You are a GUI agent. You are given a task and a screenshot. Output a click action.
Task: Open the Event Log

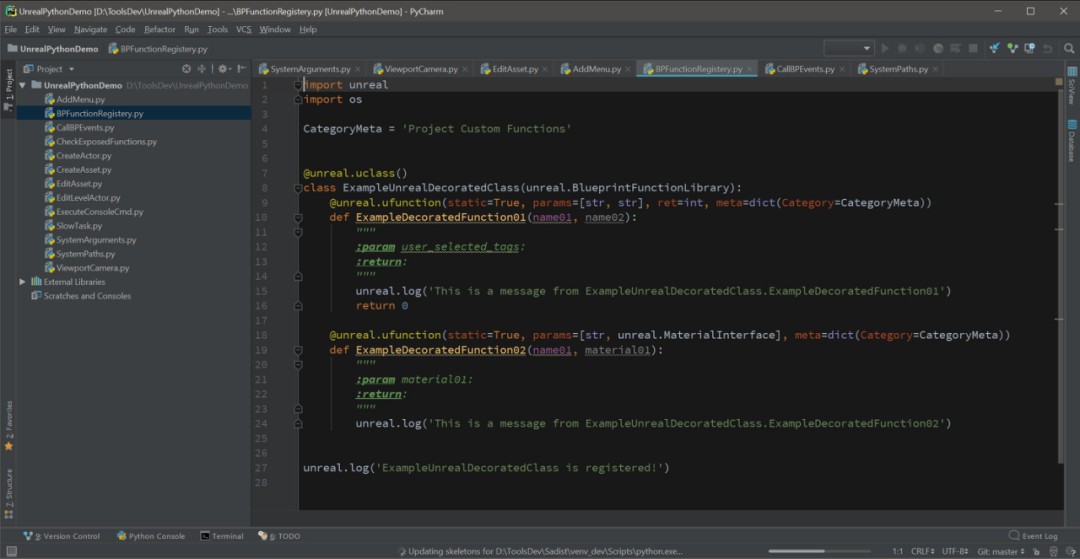click(1032, 536)
